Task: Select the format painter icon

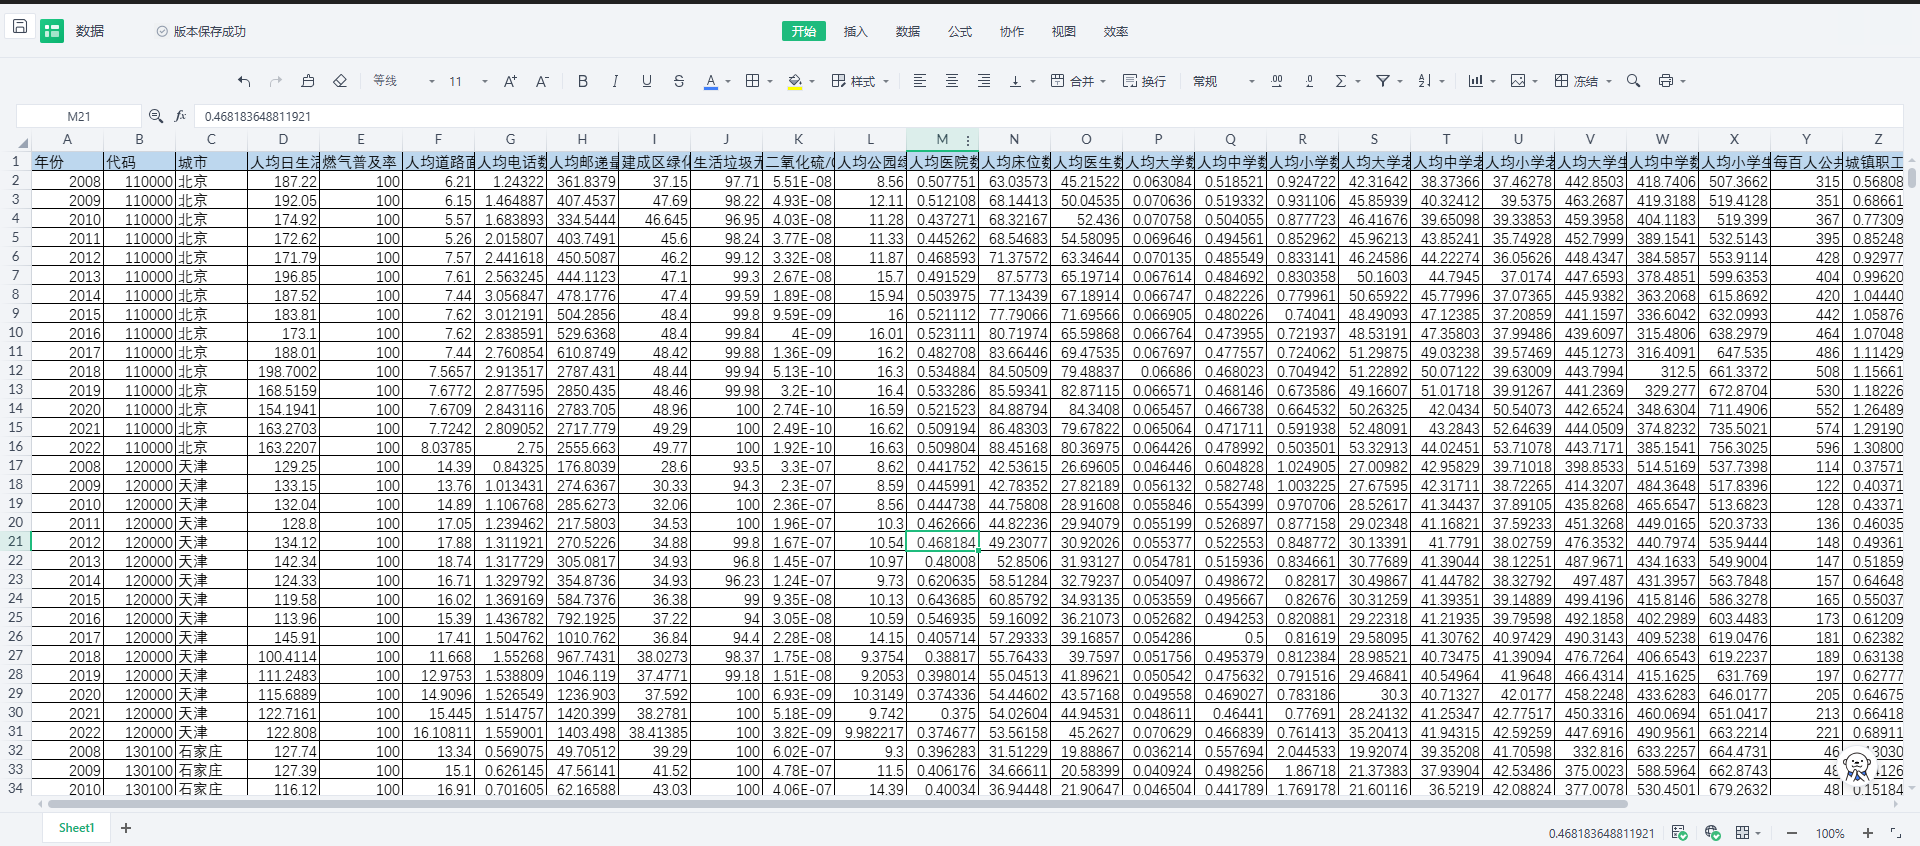Action: coord(308,81)
